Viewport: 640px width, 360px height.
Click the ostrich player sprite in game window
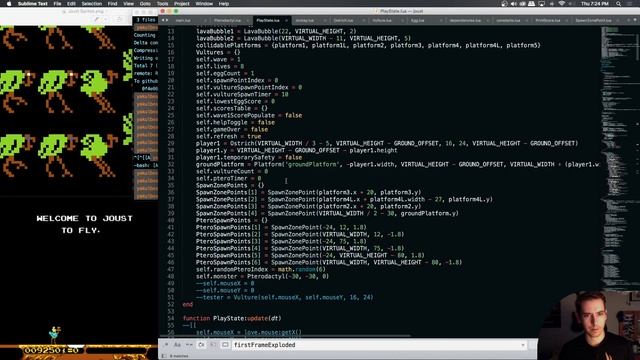point(54,335)
